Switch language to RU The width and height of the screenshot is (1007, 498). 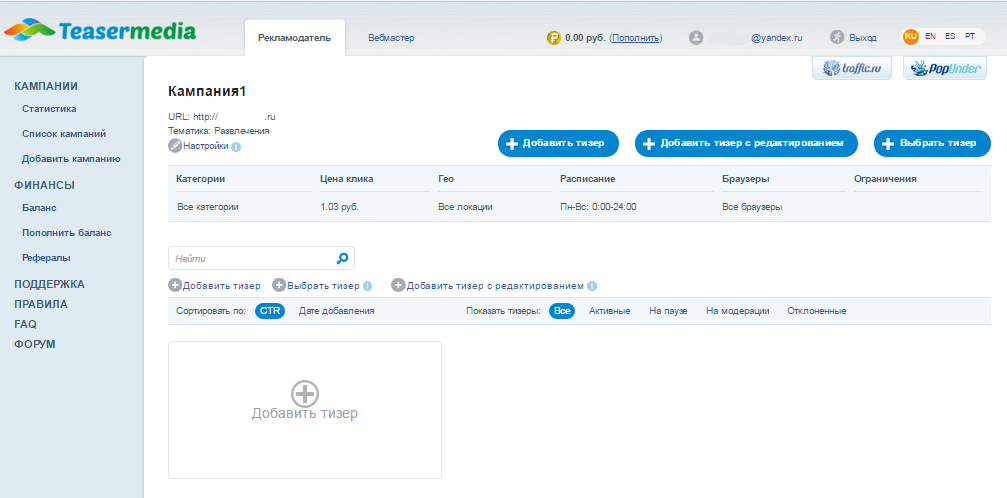(910, 36)
